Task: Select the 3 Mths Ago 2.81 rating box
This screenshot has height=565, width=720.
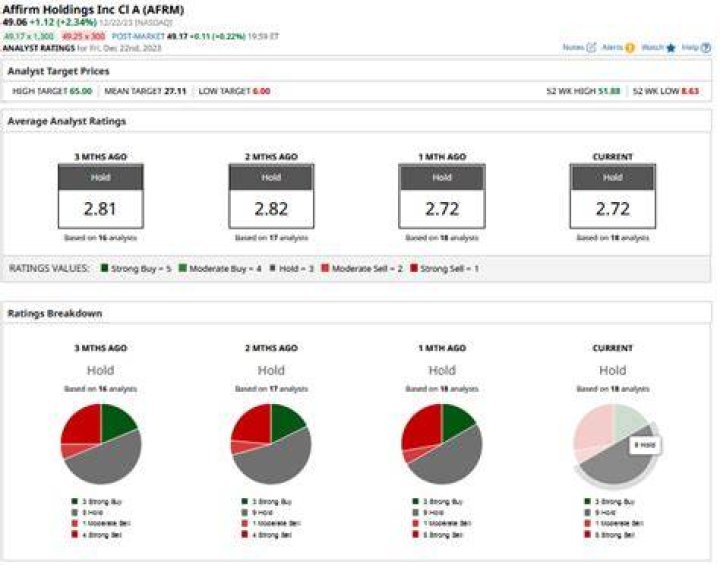Action: tap(101, 196)
